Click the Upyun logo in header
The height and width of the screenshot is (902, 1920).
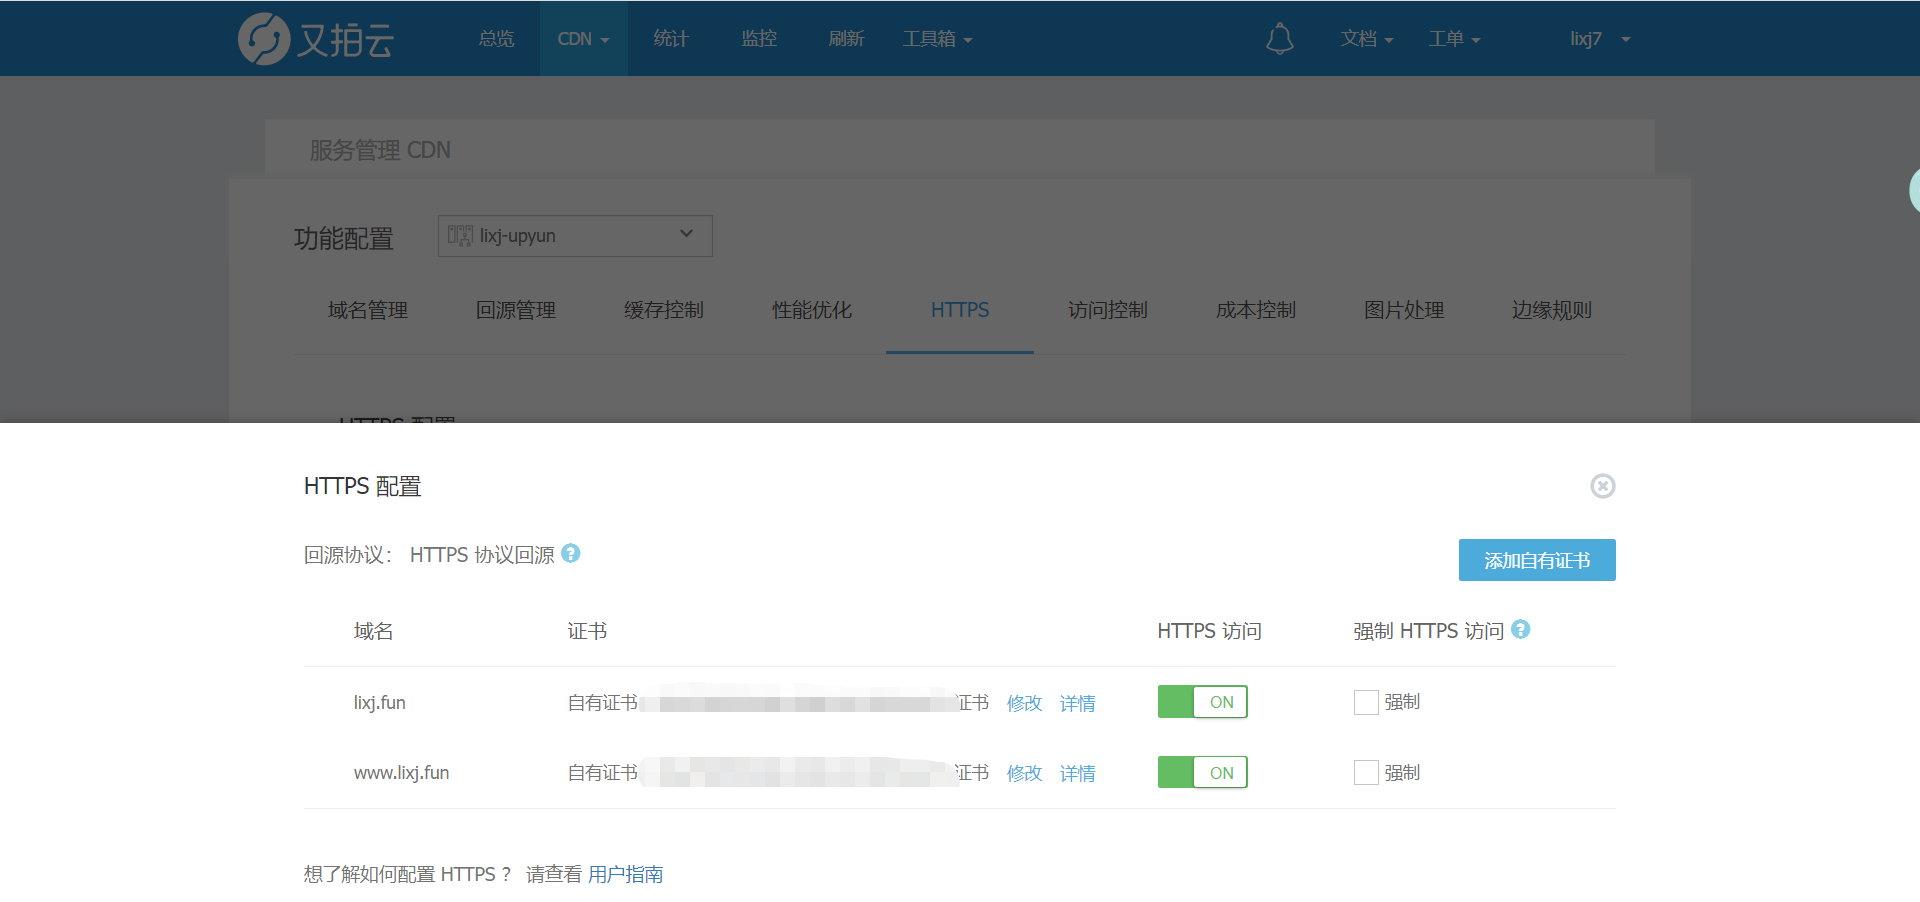pos(316,39)
